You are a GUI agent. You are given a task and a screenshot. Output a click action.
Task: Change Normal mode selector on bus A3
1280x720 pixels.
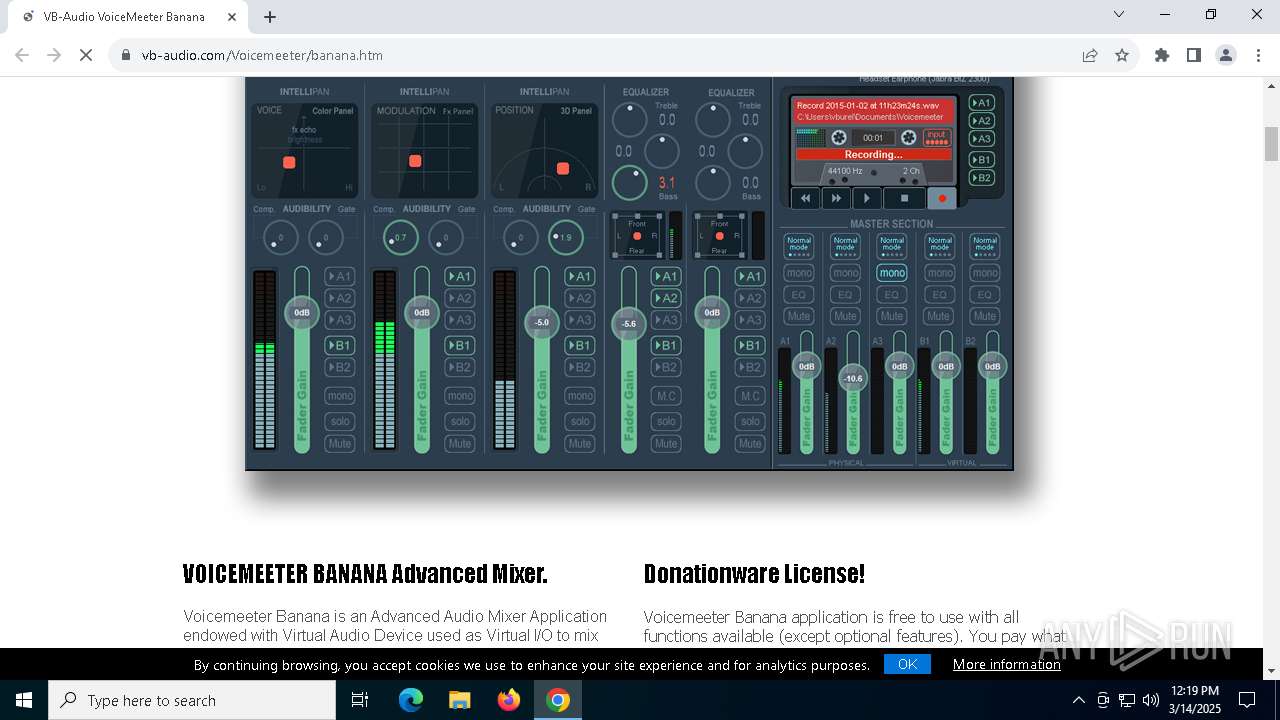[x=892, y=246]
